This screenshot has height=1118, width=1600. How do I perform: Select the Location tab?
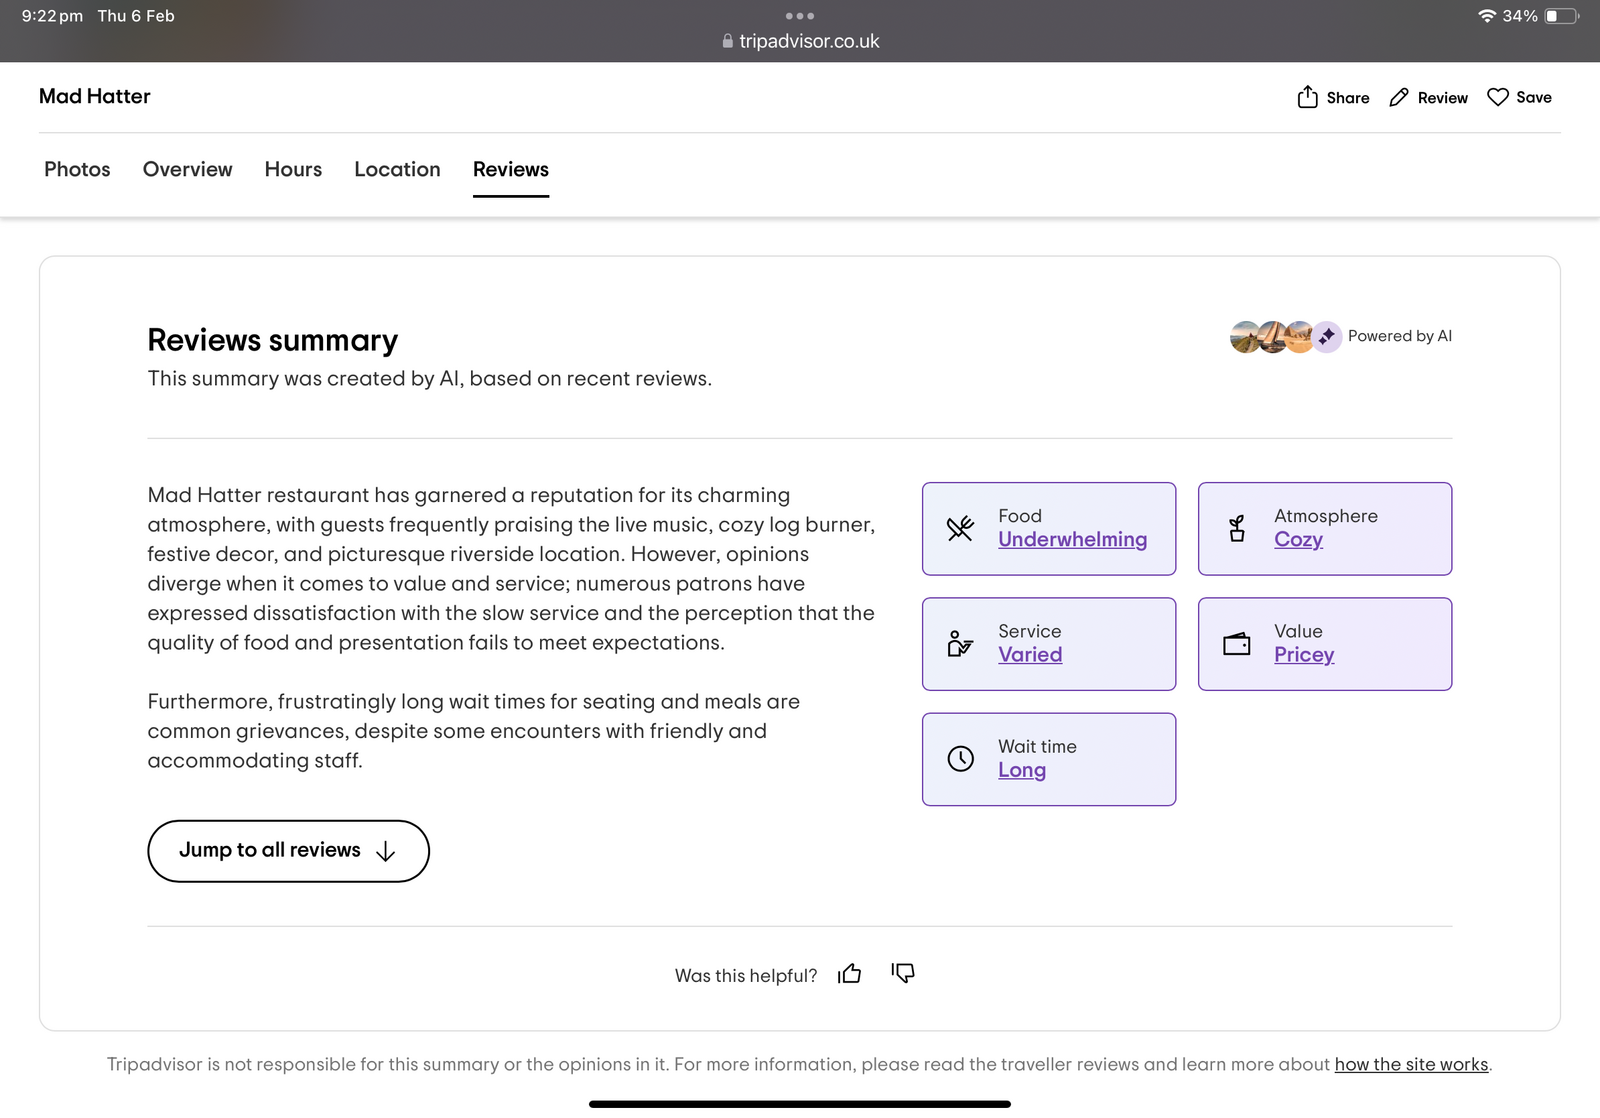pyautogui.click(x=397, y=169)
